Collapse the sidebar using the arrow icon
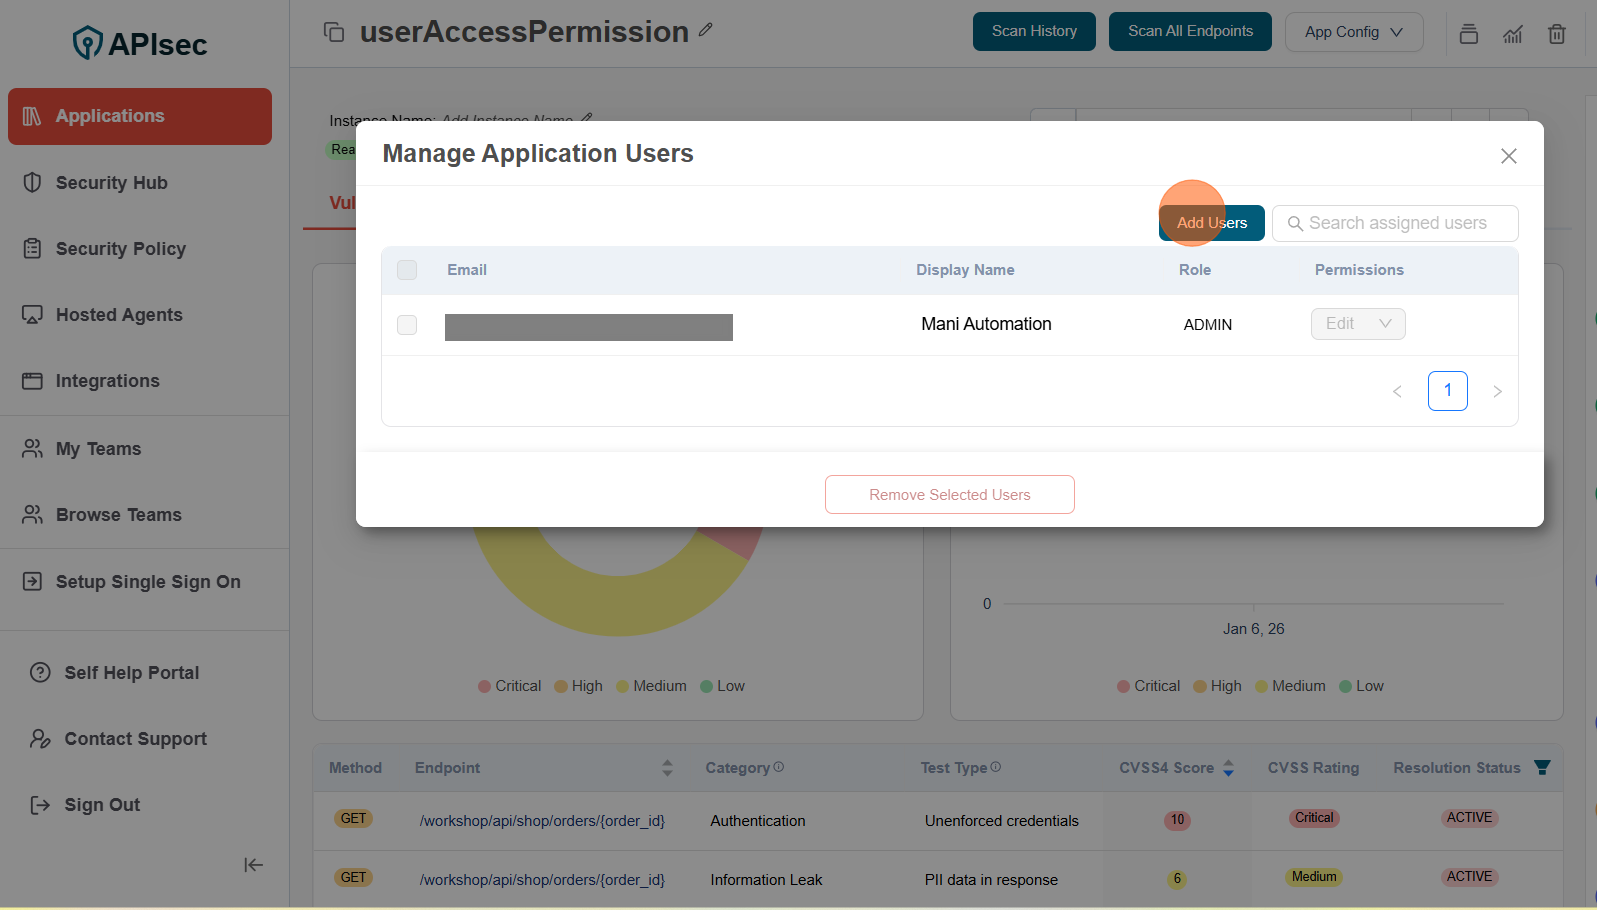Screen dimensions: 1597x910 point(253,865)
